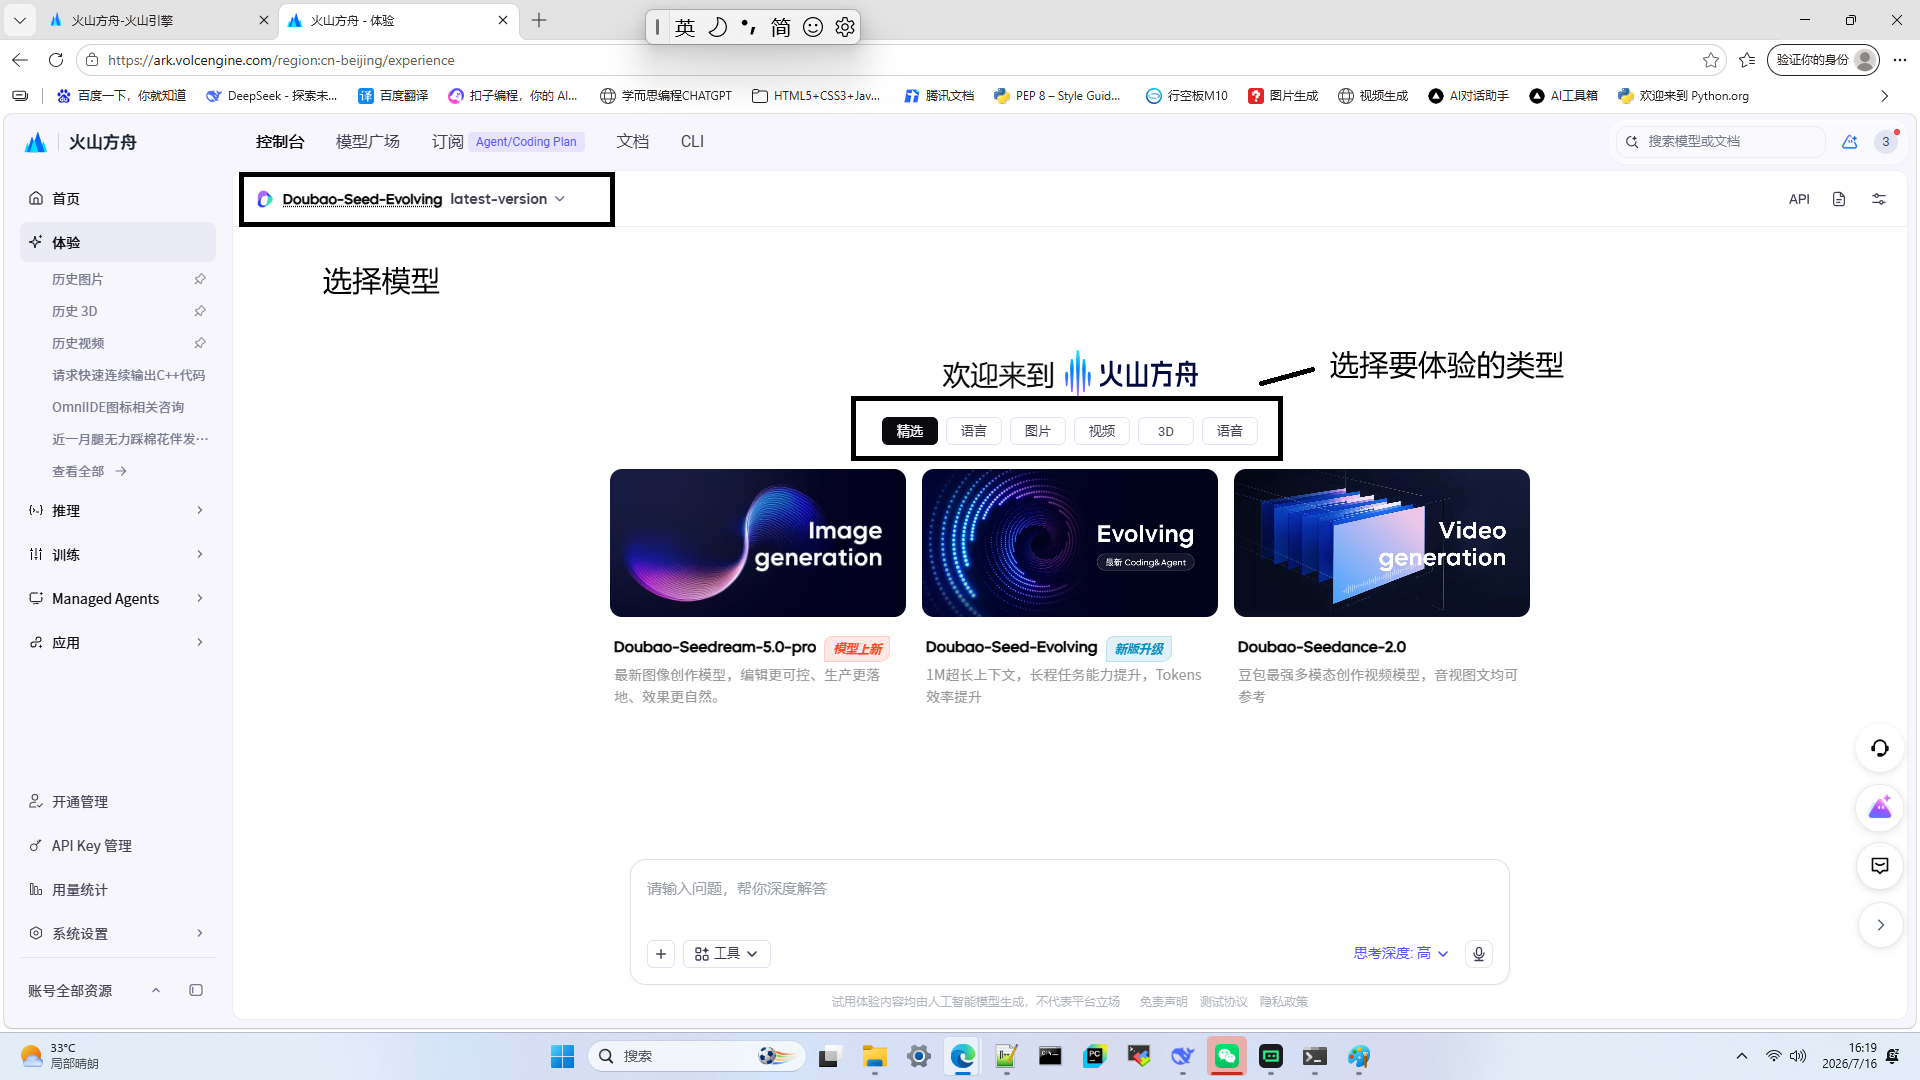Open API Key 管理 in the sidebar
Image resolution: width=1920 pixels, height=1080 pixels.
pyautogui.click(x=118, y=845)
